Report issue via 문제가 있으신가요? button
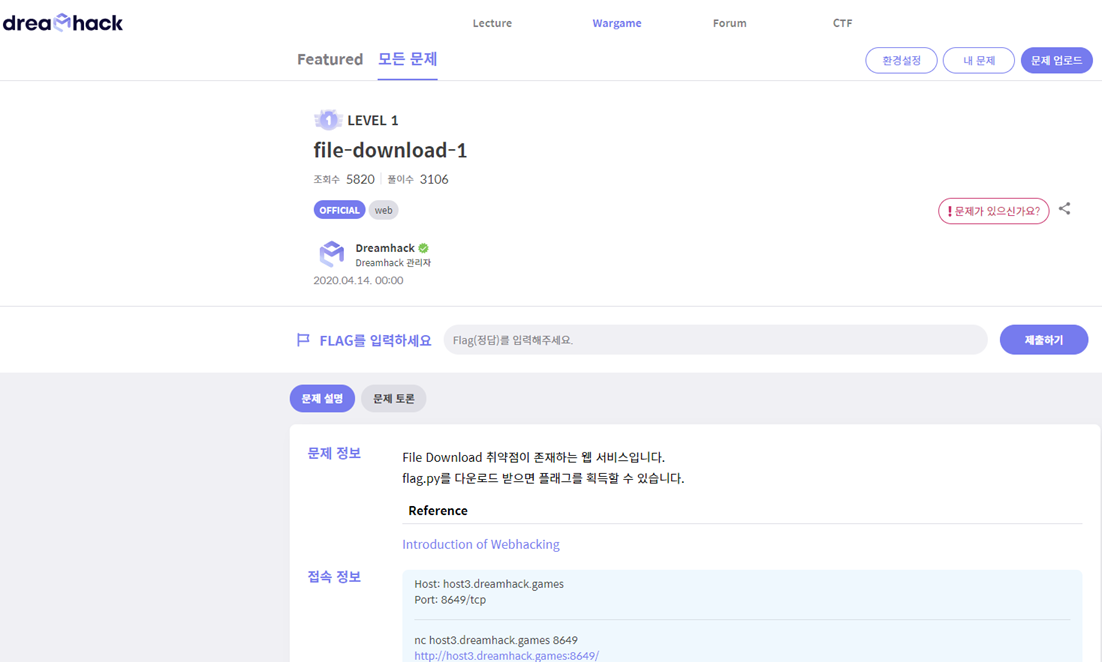1102x662 pixels. click(993, 211)
